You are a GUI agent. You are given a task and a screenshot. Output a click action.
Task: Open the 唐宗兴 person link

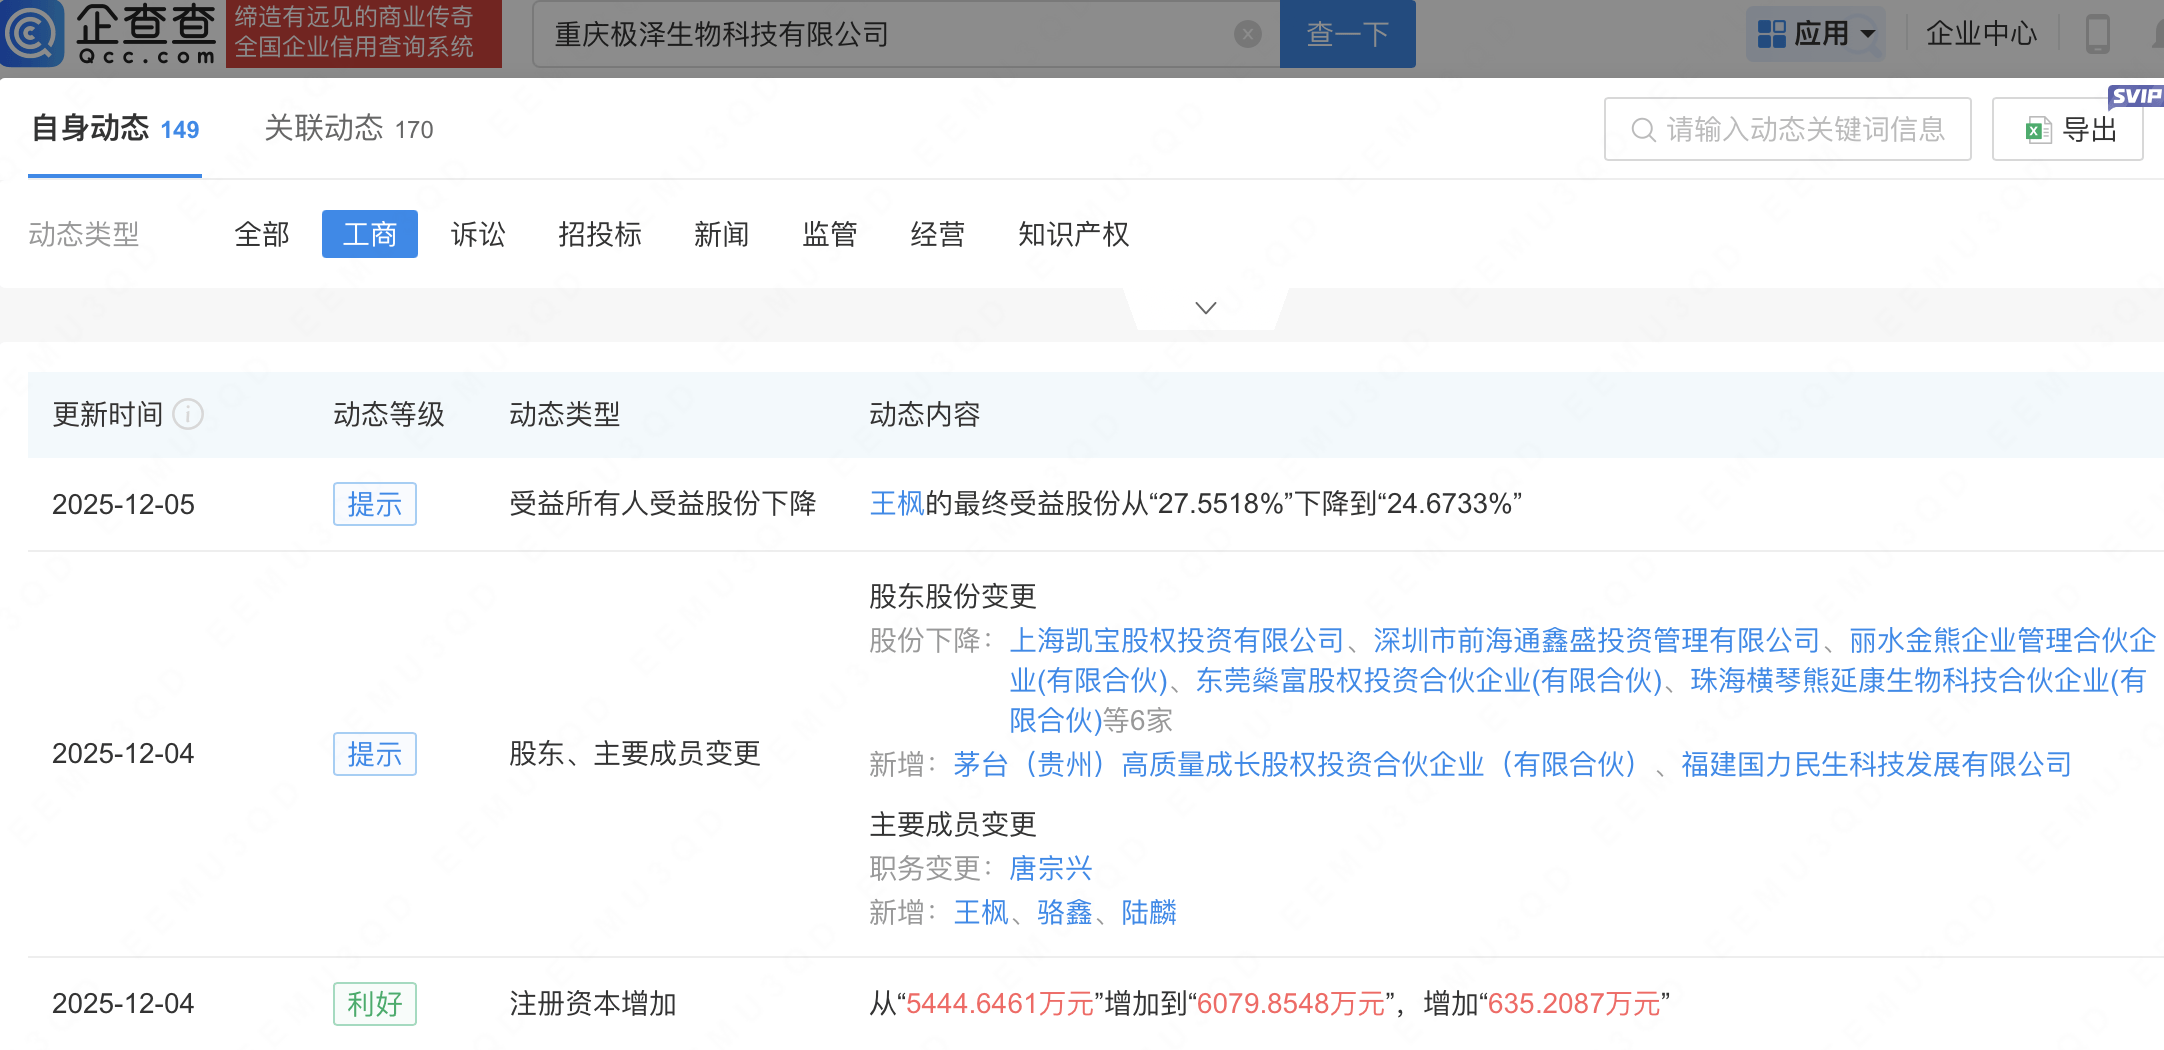coord(1050,868)
